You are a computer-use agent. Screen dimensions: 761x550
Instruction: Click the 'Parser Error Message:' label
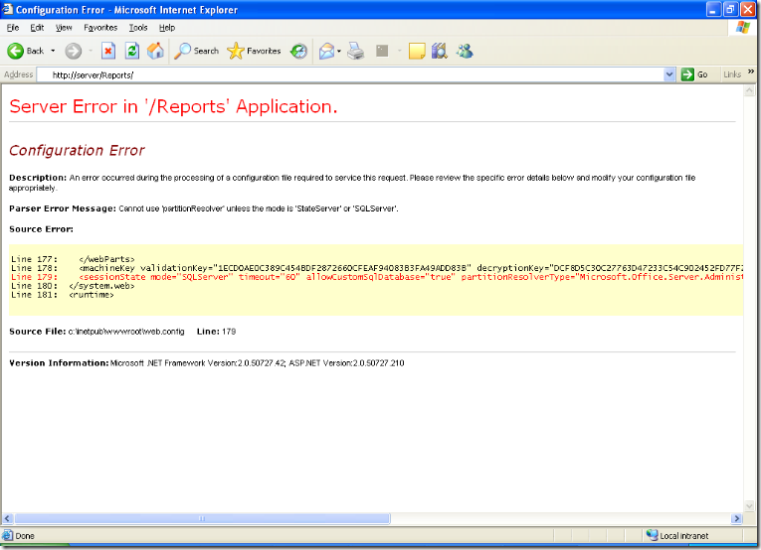coord(62,209)
